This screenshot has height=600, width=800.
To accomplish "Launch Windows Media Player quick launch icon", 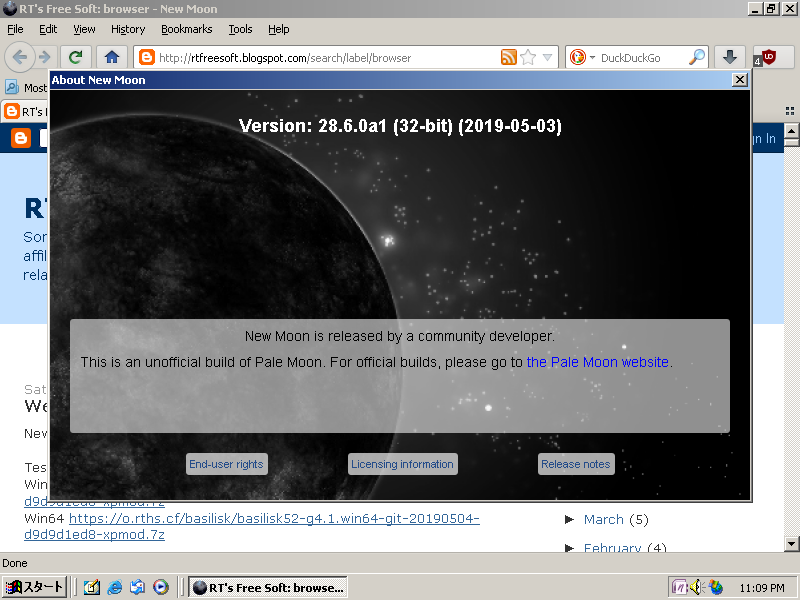I will (160, 587).
